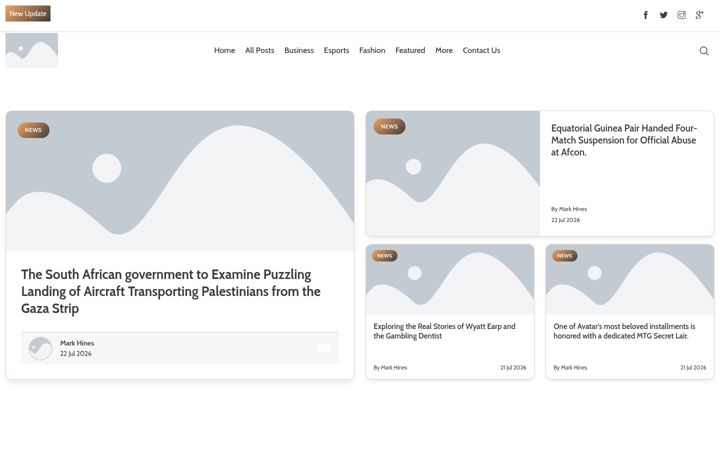The image size is (720, 450).
Task: Open the Instagram social icon
Action: coord(681,15)
